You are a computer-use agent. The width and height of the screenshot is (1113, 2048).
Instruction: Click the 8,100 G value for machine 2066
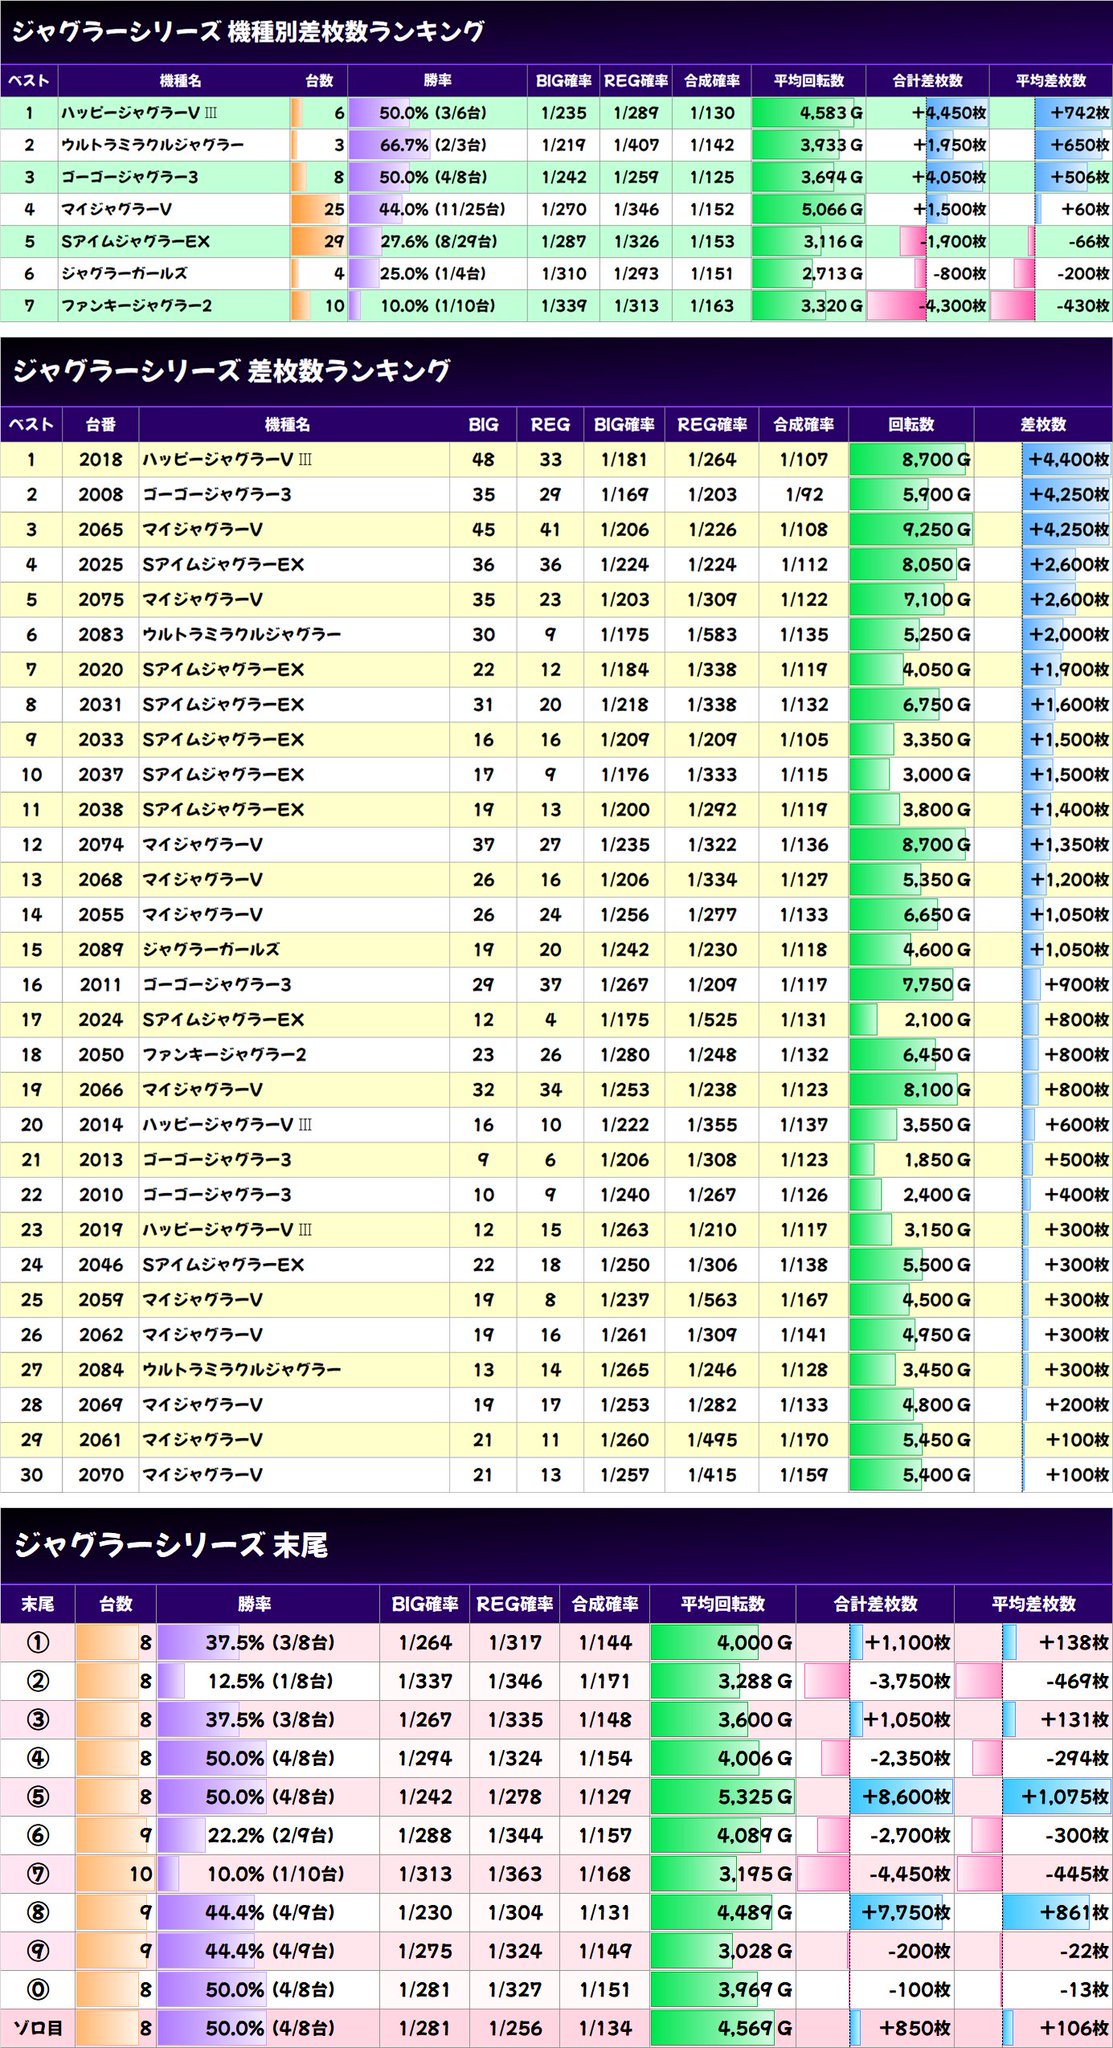tap(936, 1090)
